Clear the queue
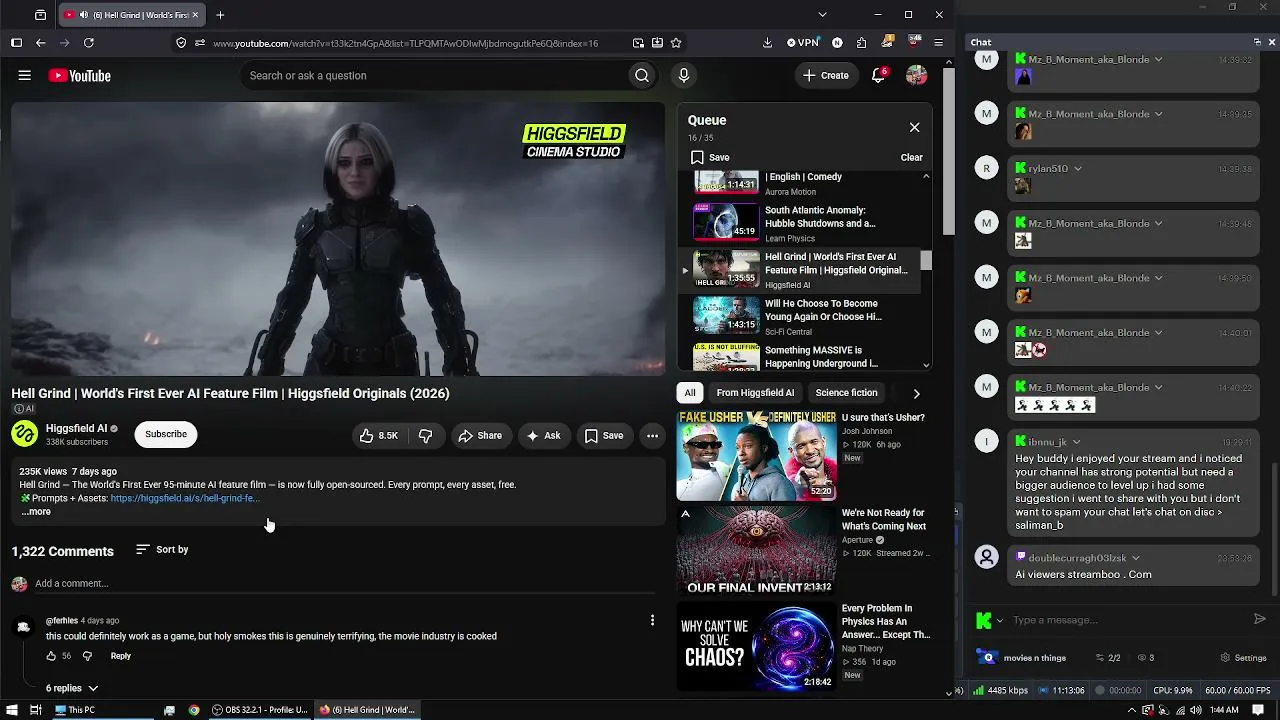The image size is (1280, 720). tap(911, 157)
